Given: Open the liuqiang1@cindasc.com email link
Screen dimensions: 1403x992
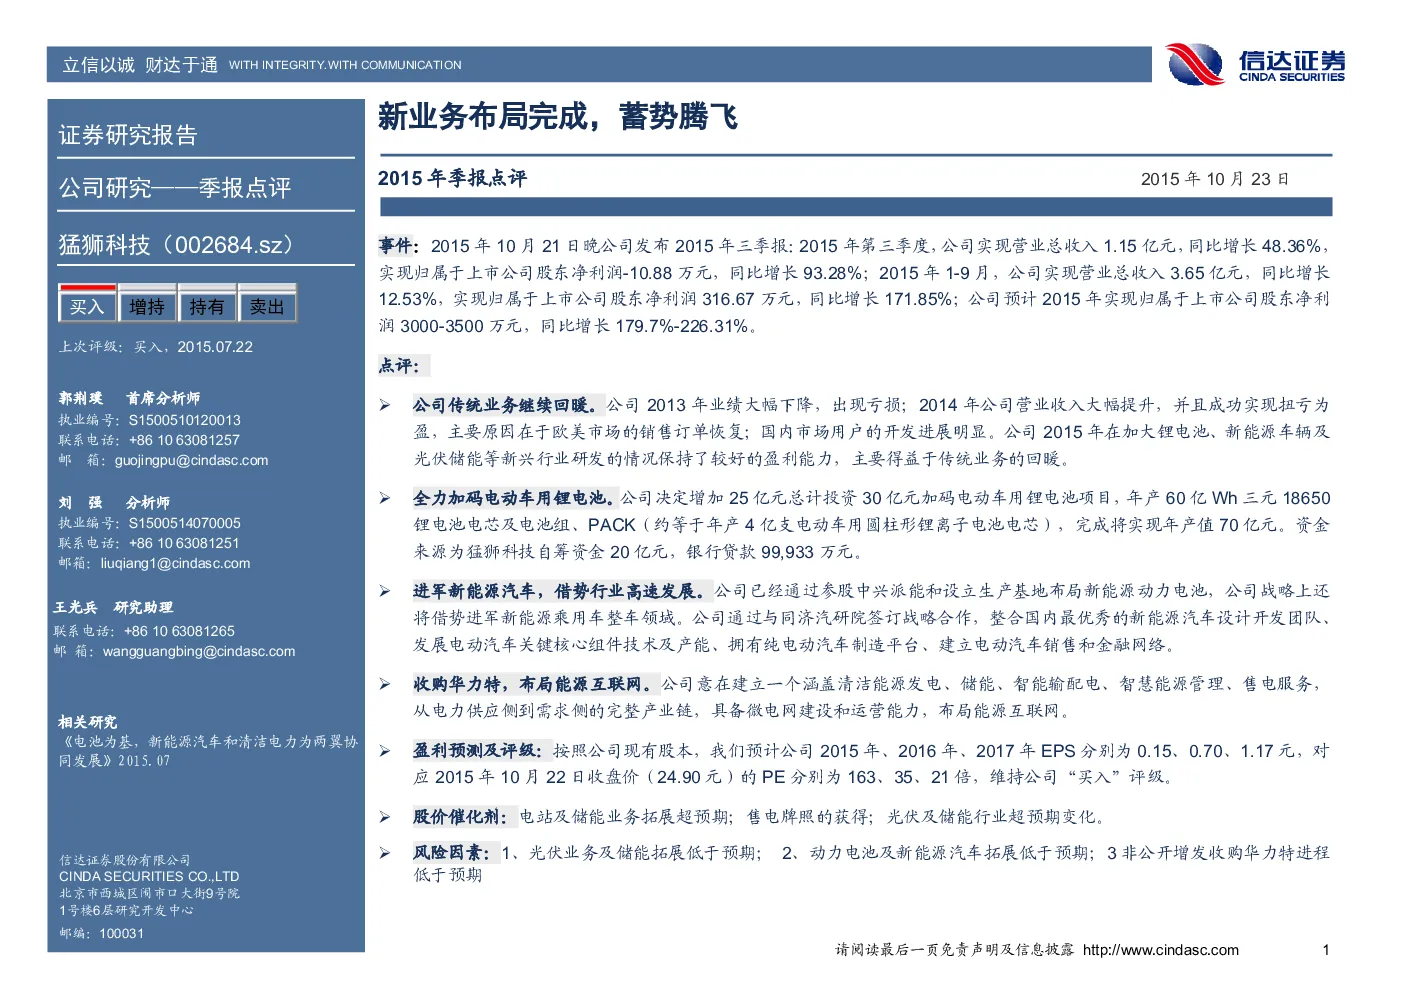Looking at the screenshot, I should tap(175, 564).
